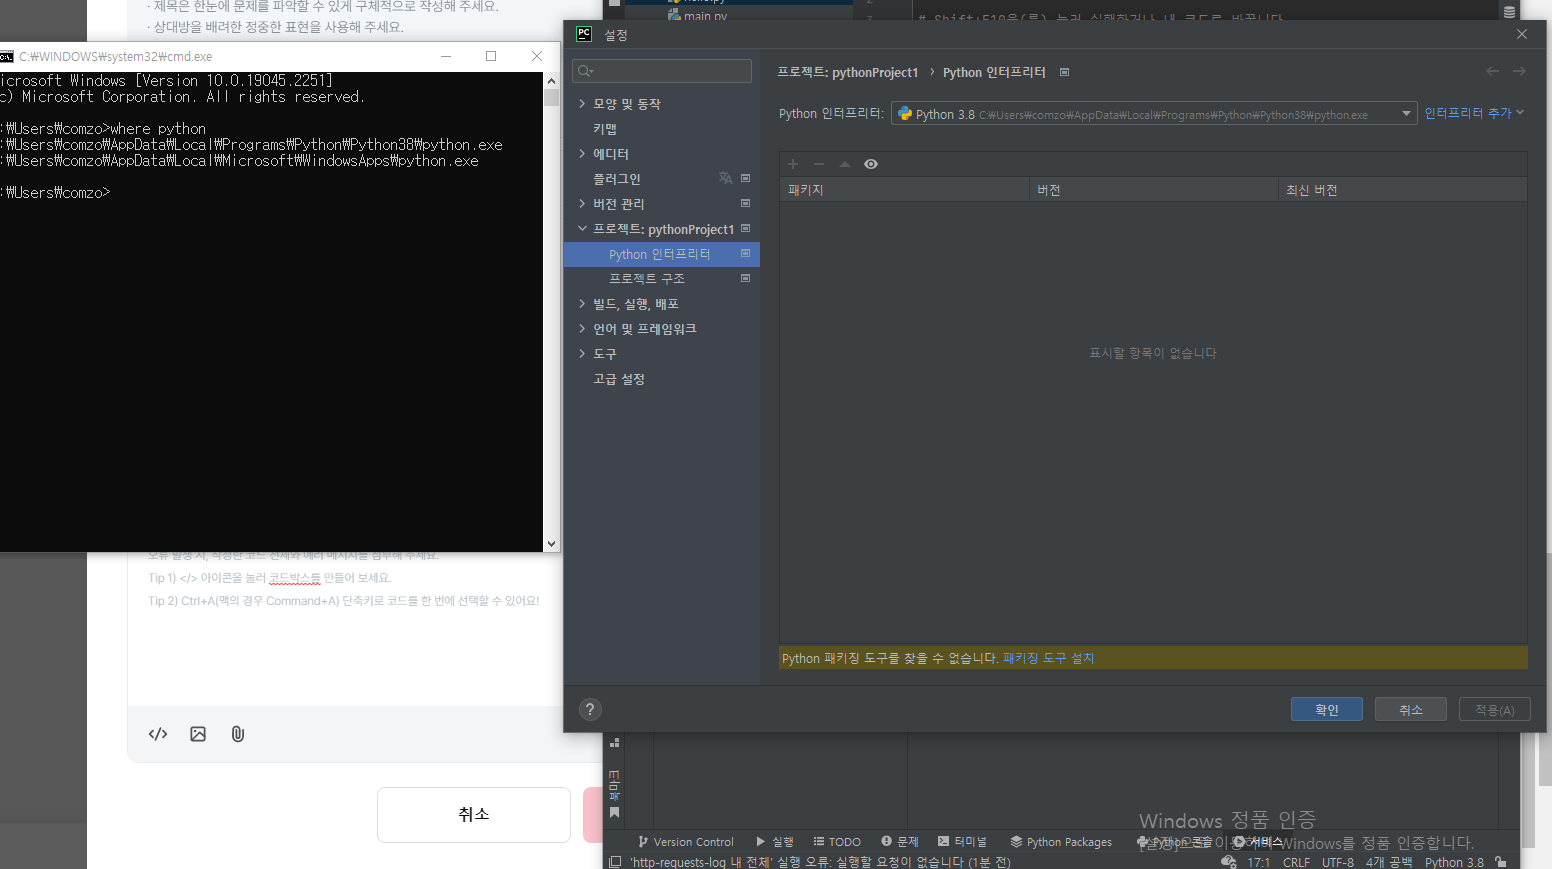The width and height of the screenshot is (1552, 869).
Task: Select 프로젝트 구조 in settings tree
Action: (x=647, y=279)
